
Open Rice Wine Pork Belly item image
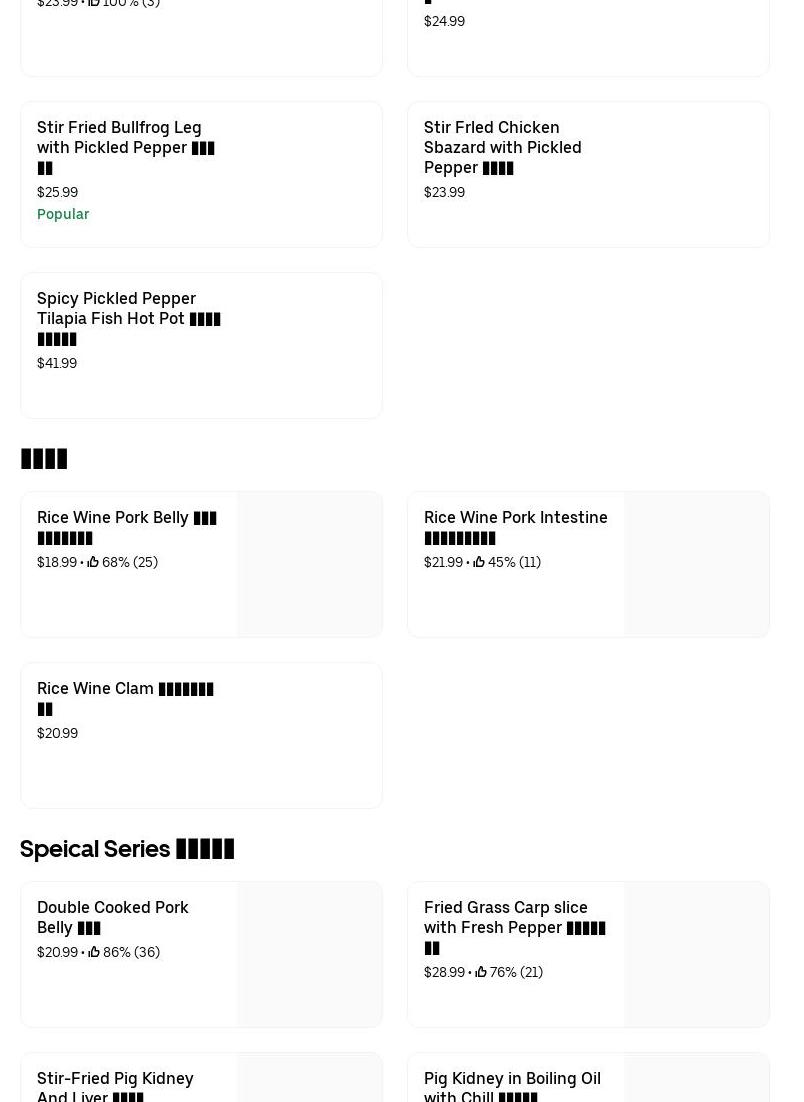(309, 564)
